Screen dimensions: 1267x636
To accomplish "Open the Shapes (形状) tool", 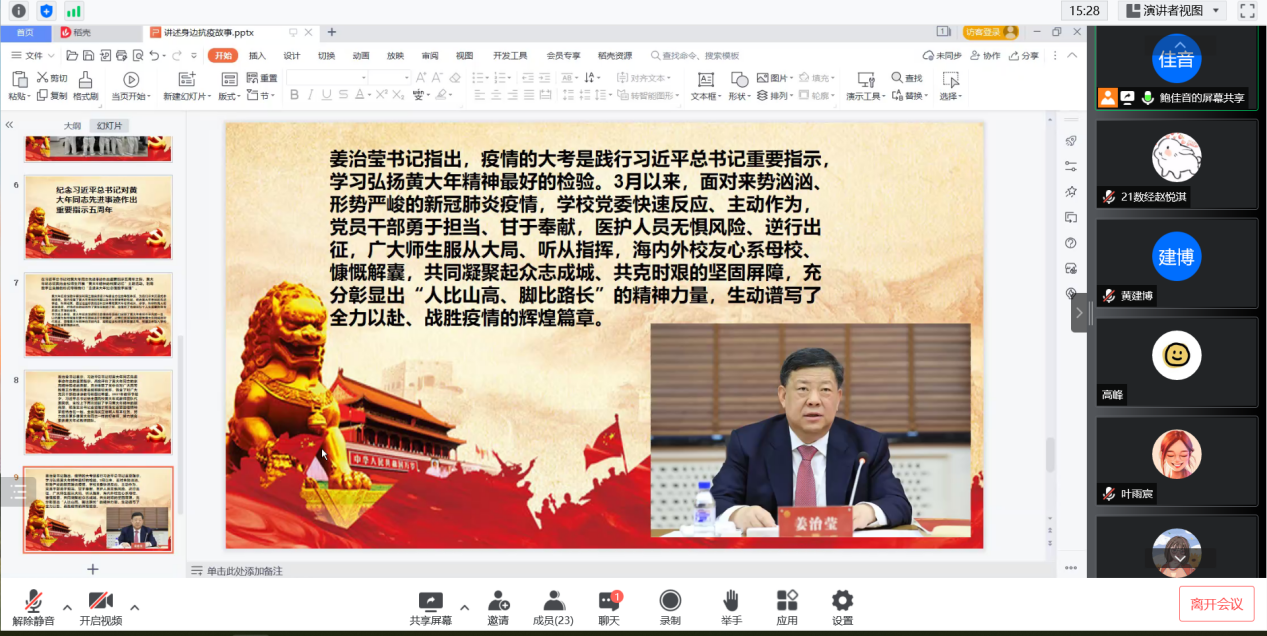I will tap(739, 80).
